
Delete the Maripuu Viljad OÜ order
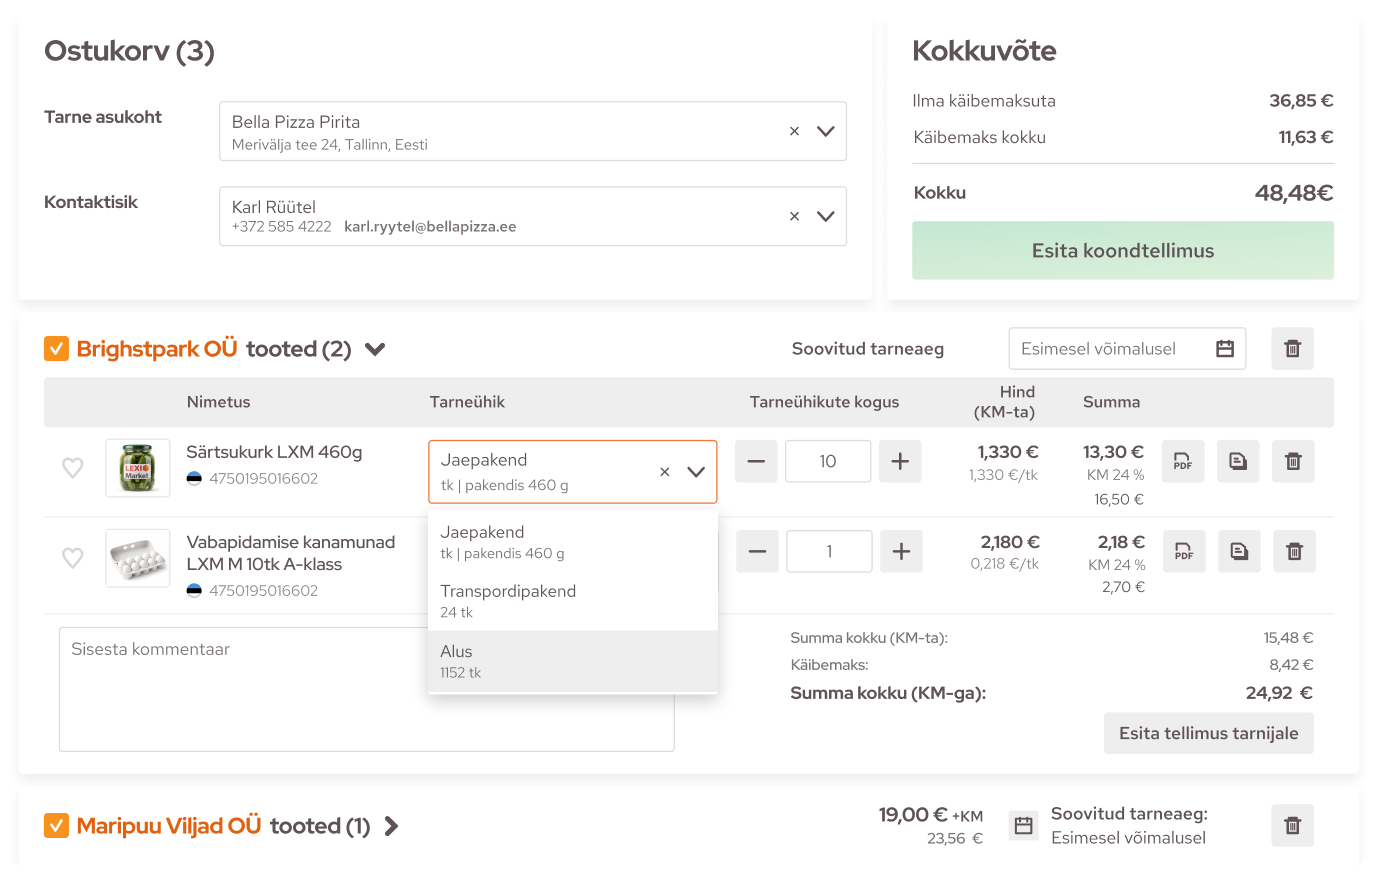click(1292, 826)
